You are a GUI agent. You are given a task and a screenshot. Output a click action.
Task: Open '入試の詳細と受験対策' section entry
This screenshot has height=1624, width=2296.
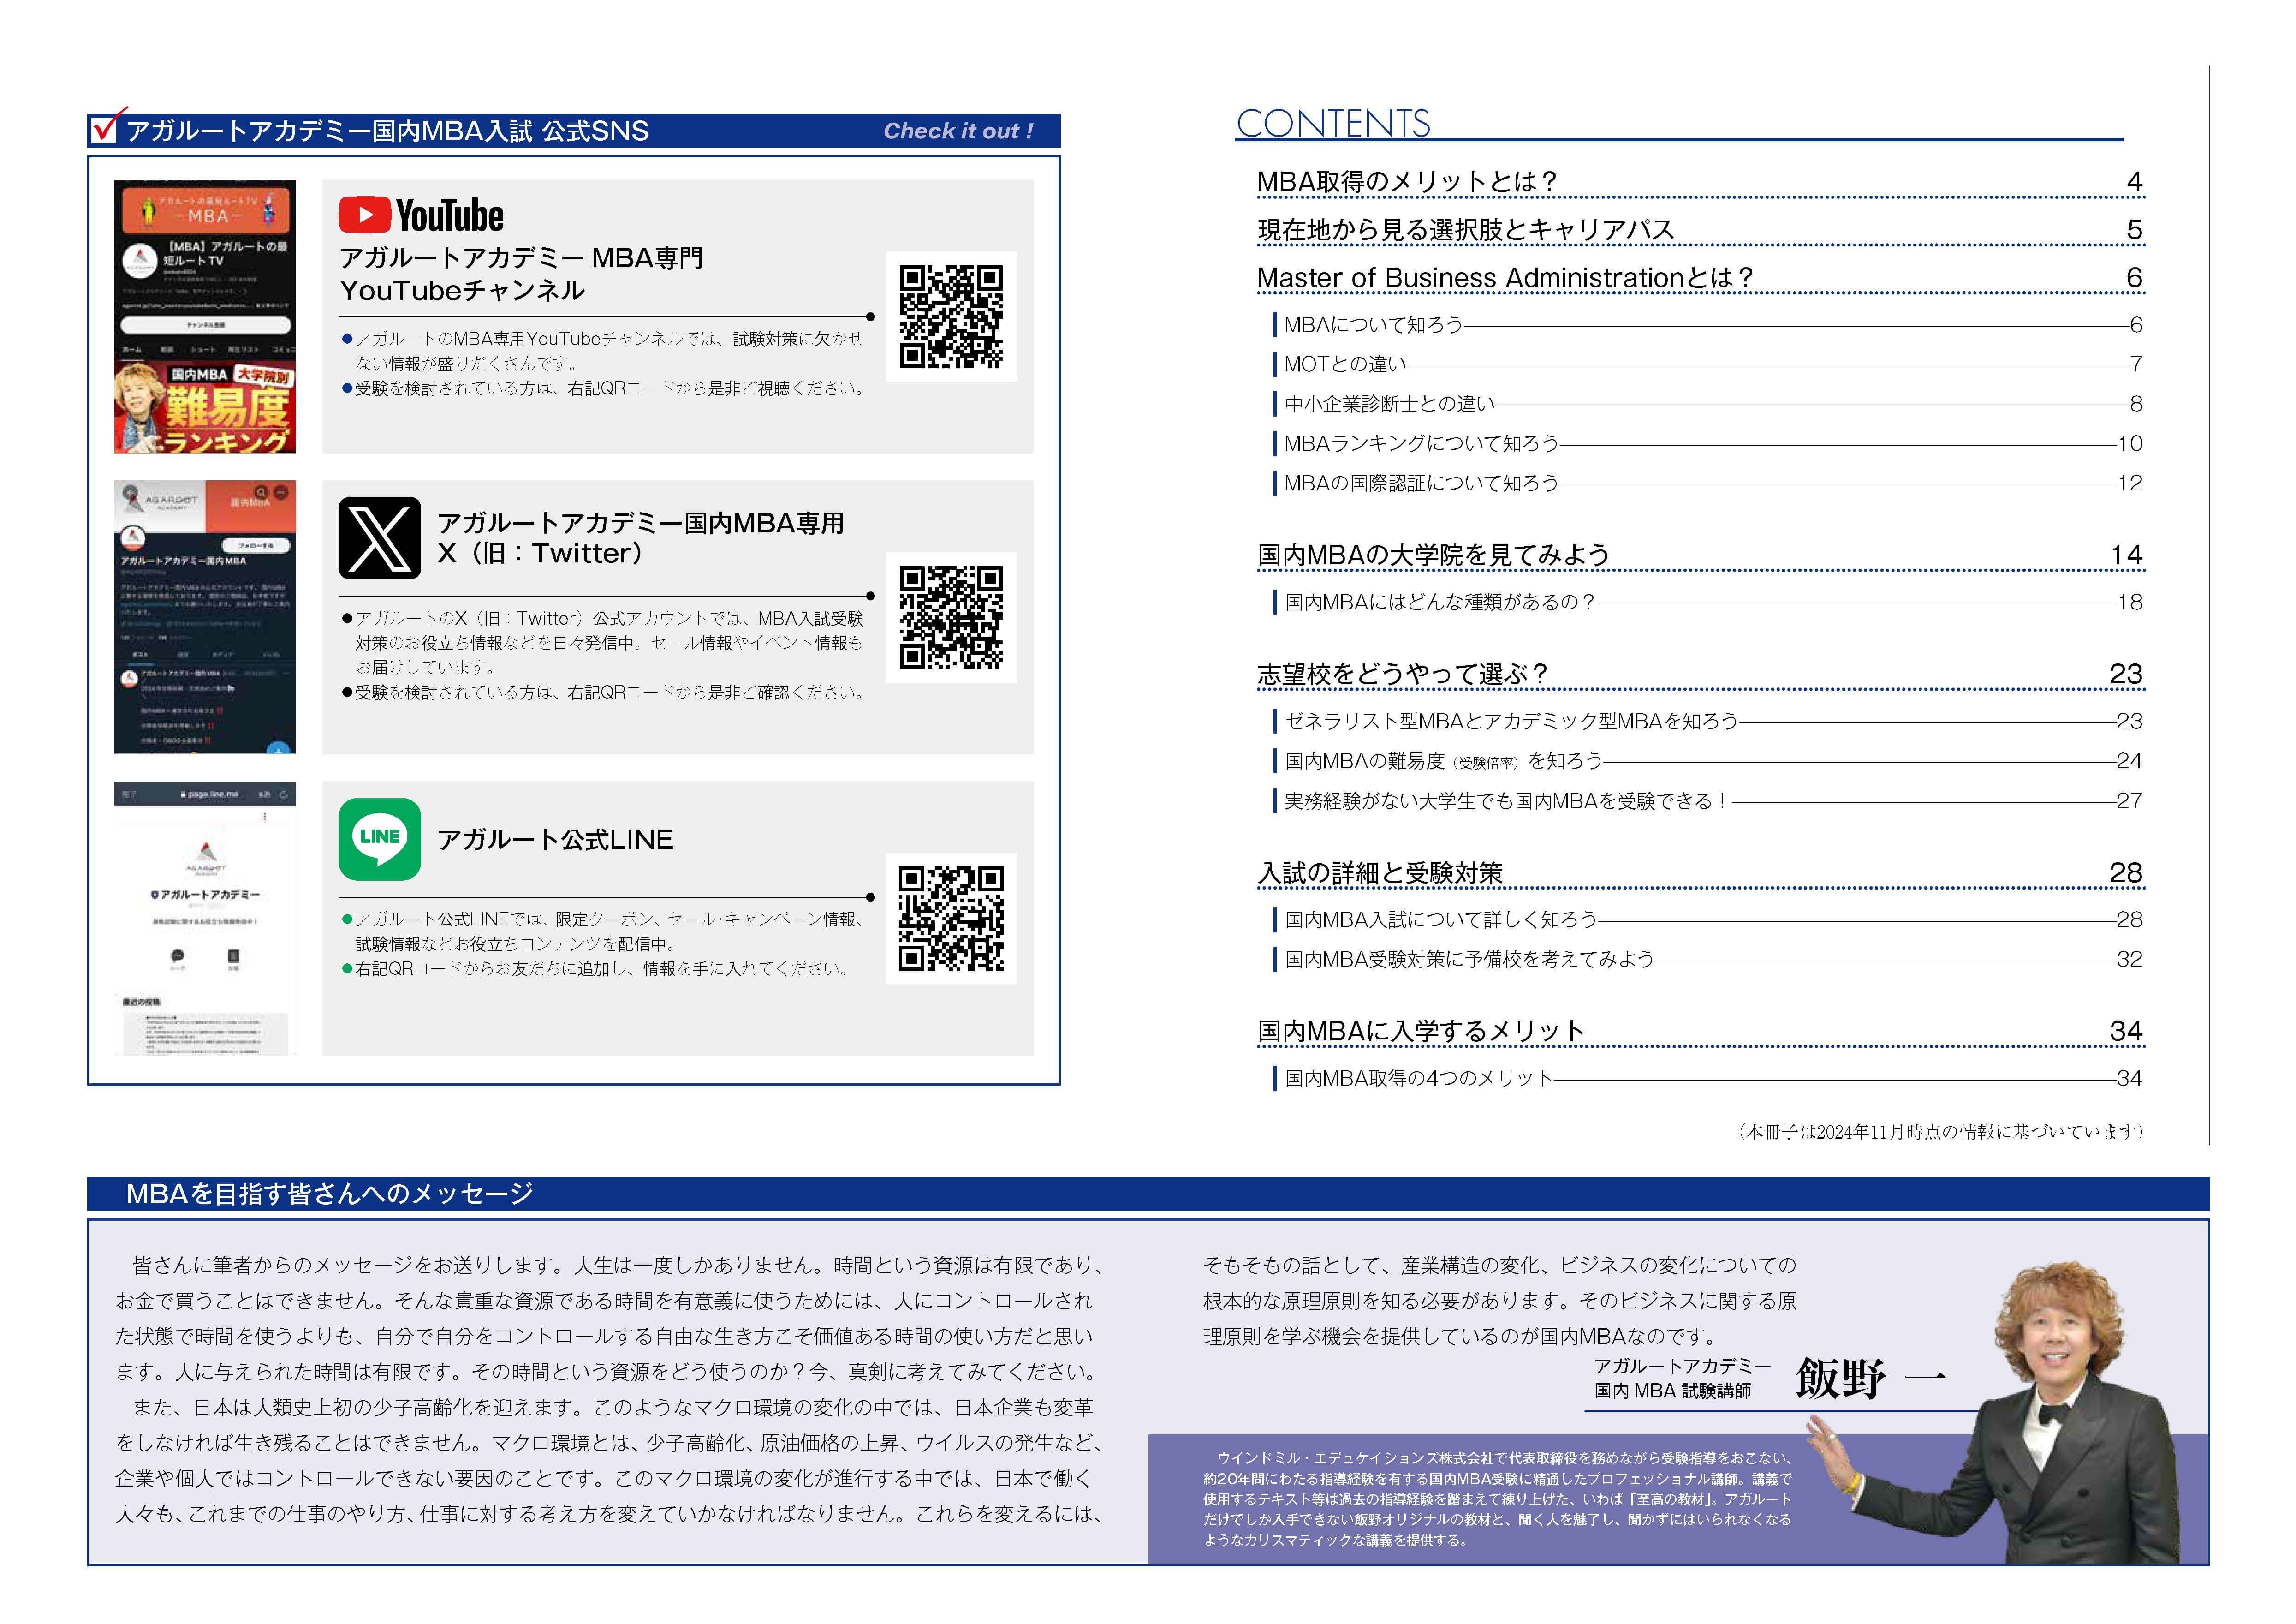click(x=1380, y=873)
